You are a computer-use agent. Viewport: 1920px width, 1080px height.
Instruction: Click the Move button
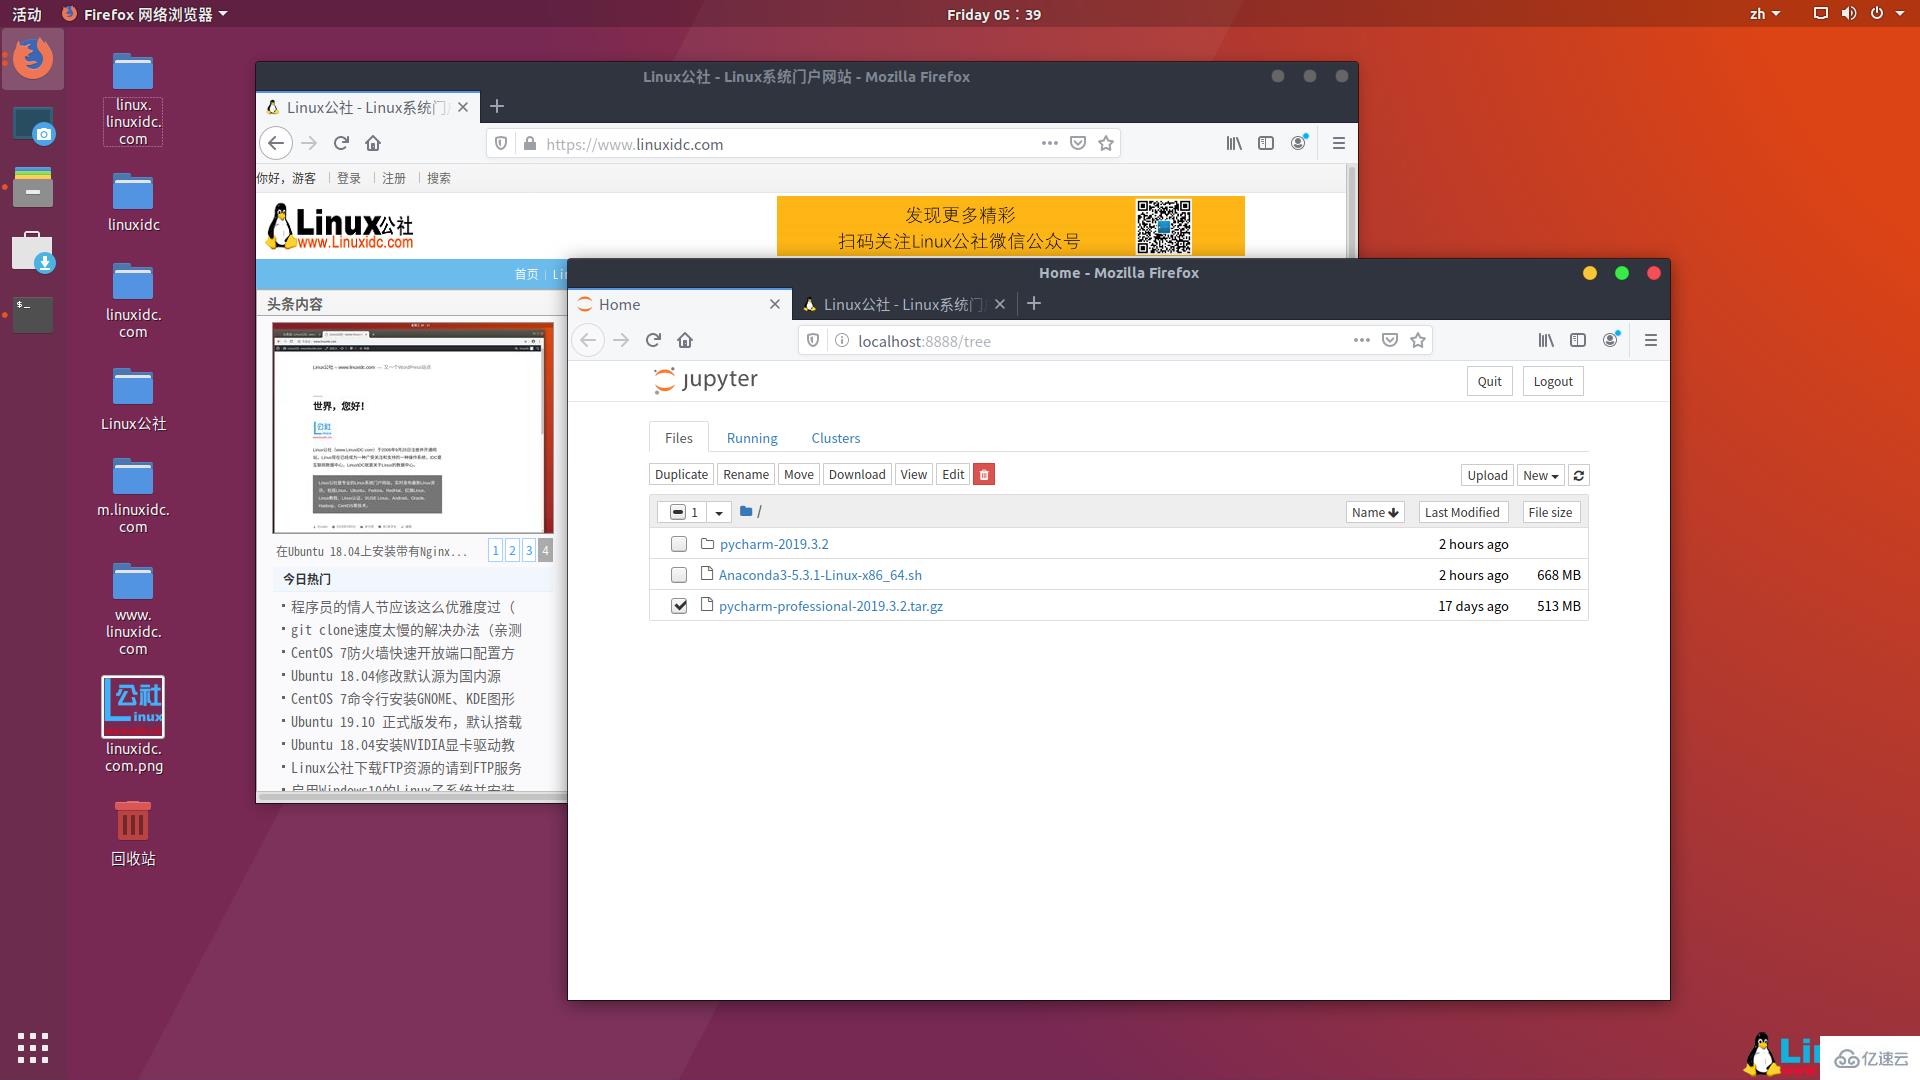click(798, 475)
